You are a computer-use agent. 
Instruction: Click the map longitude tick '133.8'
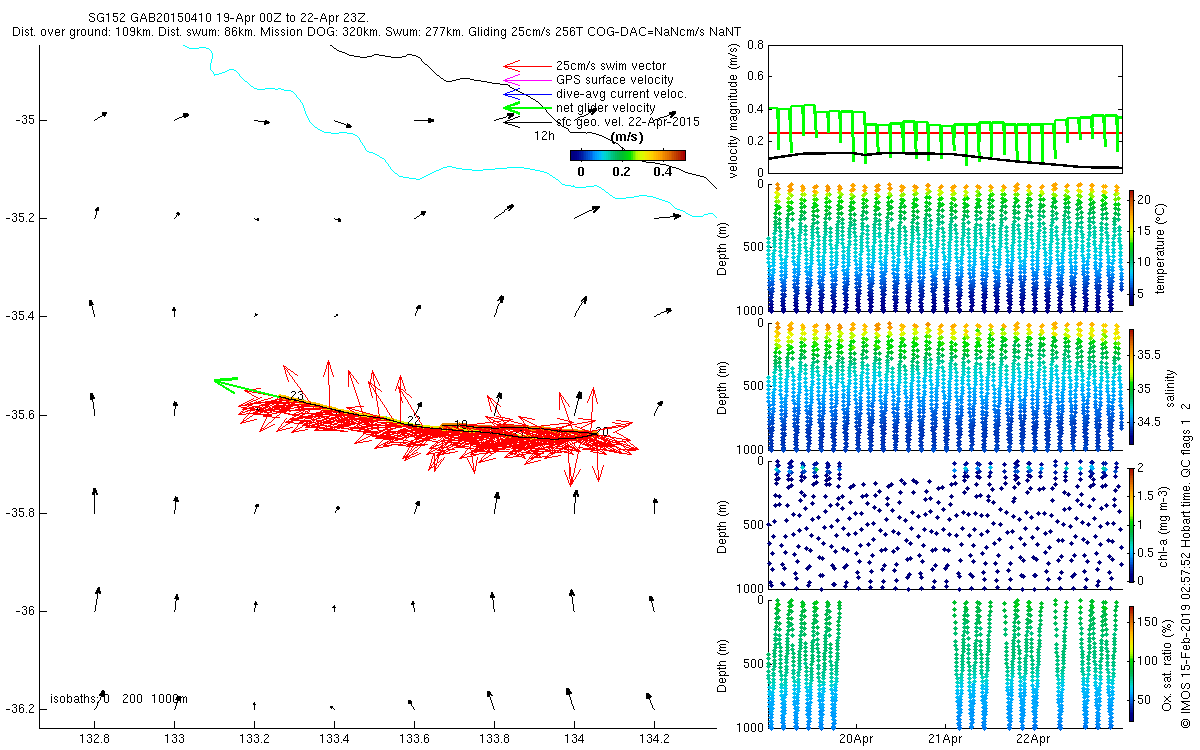pyautogui.click(x=494, y=739)
